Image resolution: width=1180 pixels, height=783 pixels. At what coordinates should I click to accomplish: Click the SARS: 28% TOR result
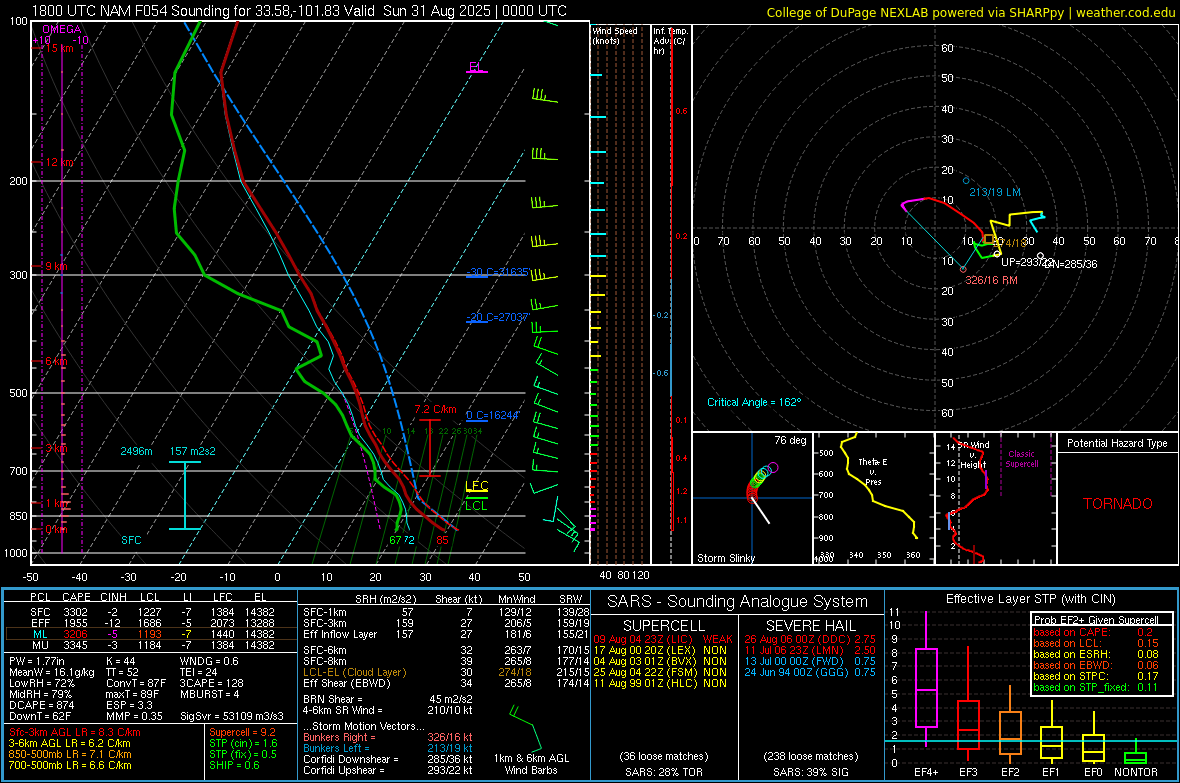(663, 772)
